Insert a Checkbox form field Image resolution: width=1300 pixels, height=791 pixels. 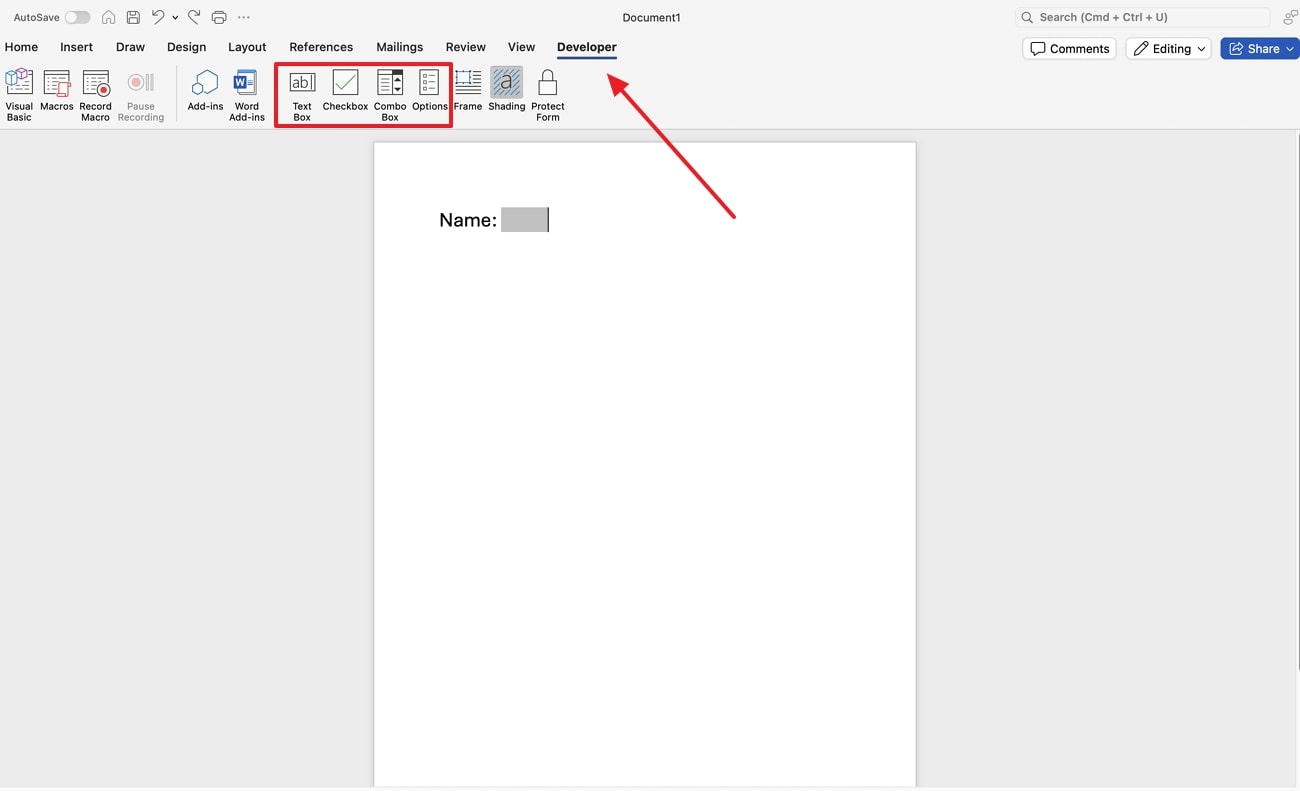[x=345, y=91]
